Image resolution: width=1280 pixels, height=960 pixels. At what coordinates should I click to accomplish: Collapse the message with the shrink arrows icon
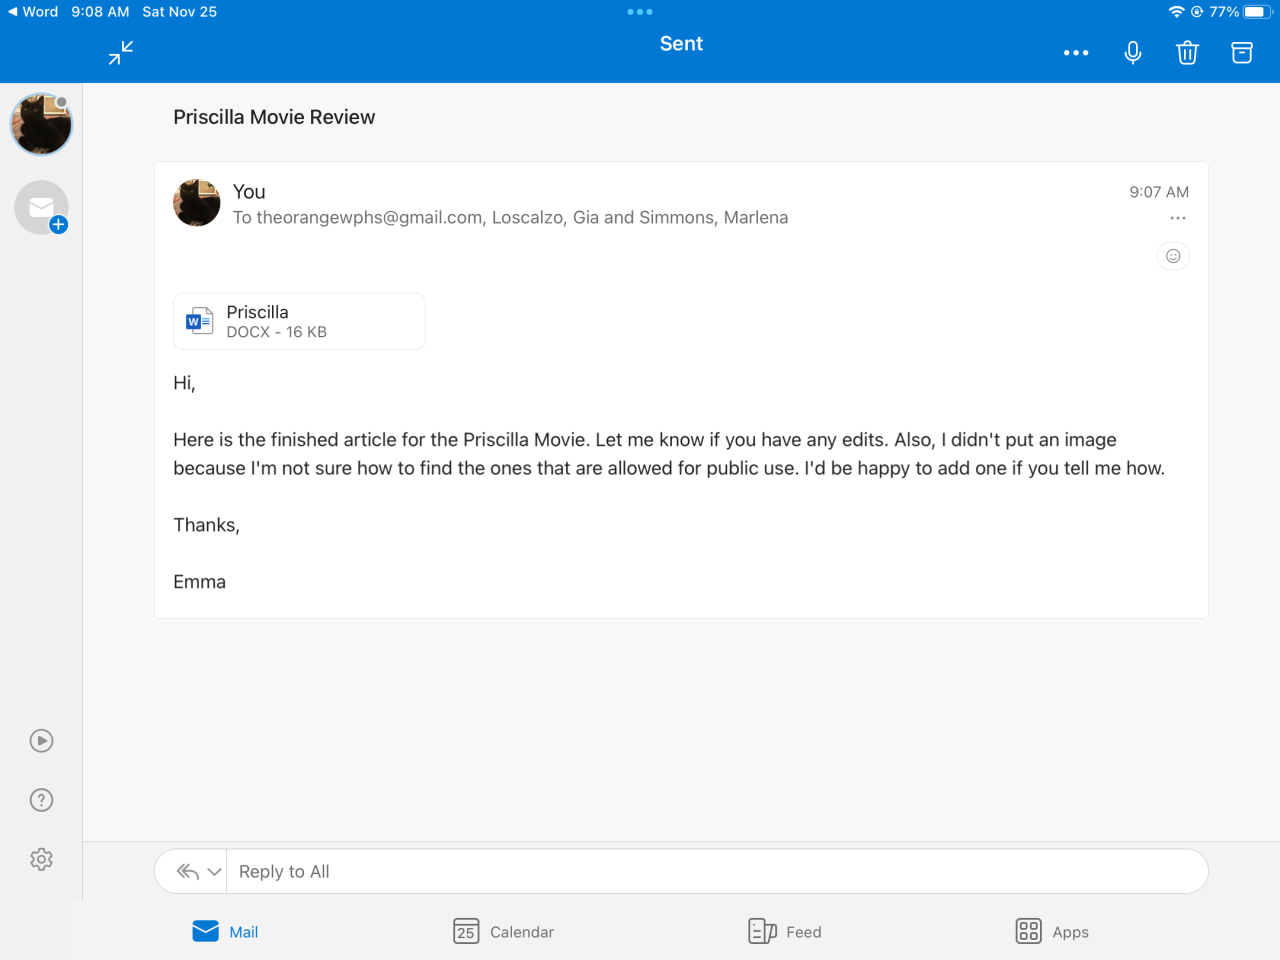(x=121, y=53)
